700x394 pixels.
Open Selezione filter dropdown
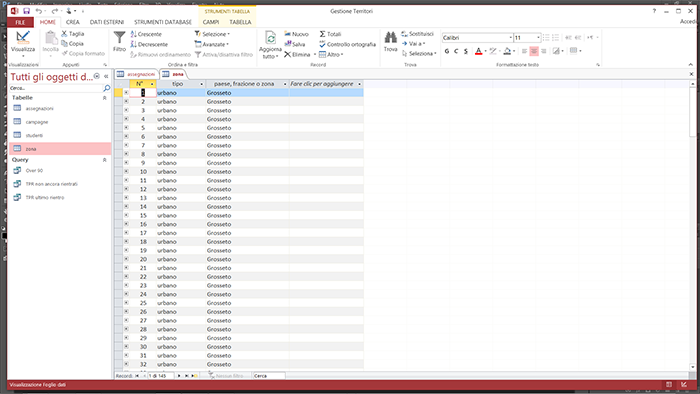coord(212,34)
